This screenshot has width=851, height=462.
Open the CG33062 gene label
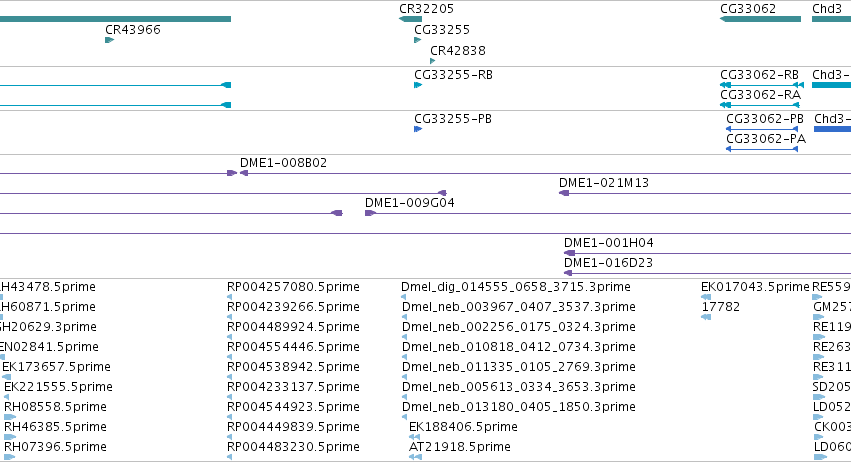point(748,9)
